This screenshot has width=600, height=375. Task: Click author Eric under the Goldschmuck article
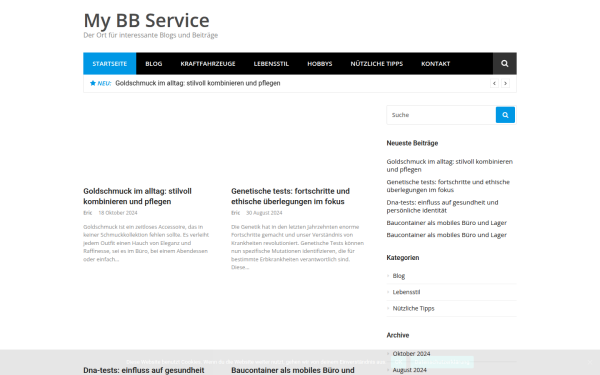pos(88,213)
